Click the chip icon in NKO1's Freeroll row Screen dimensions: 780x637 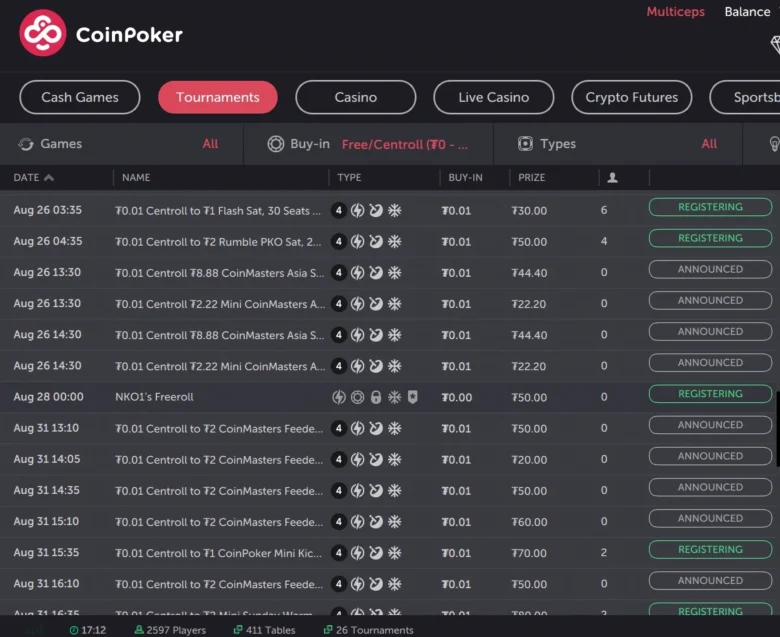357,397
